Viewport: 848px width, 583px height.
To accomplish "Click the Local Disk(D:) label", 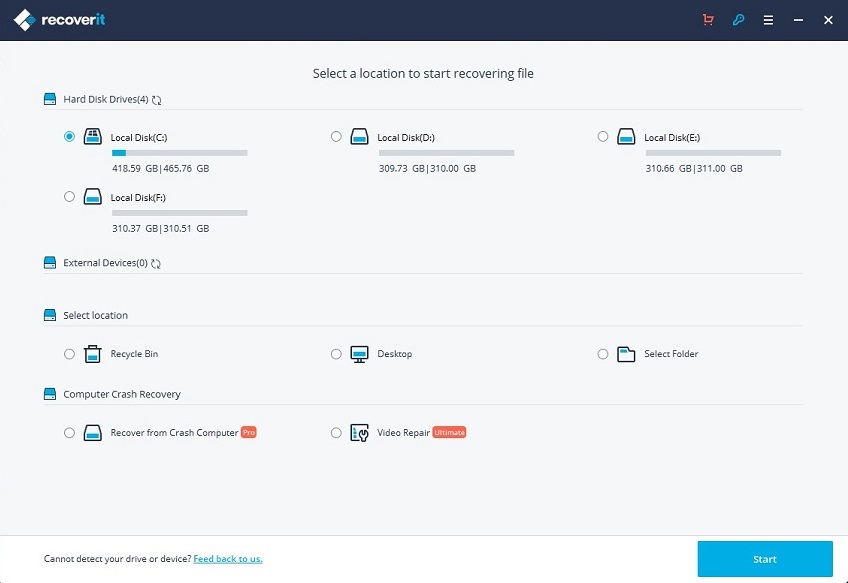I will pyautogui.click(x=406, y=137).
